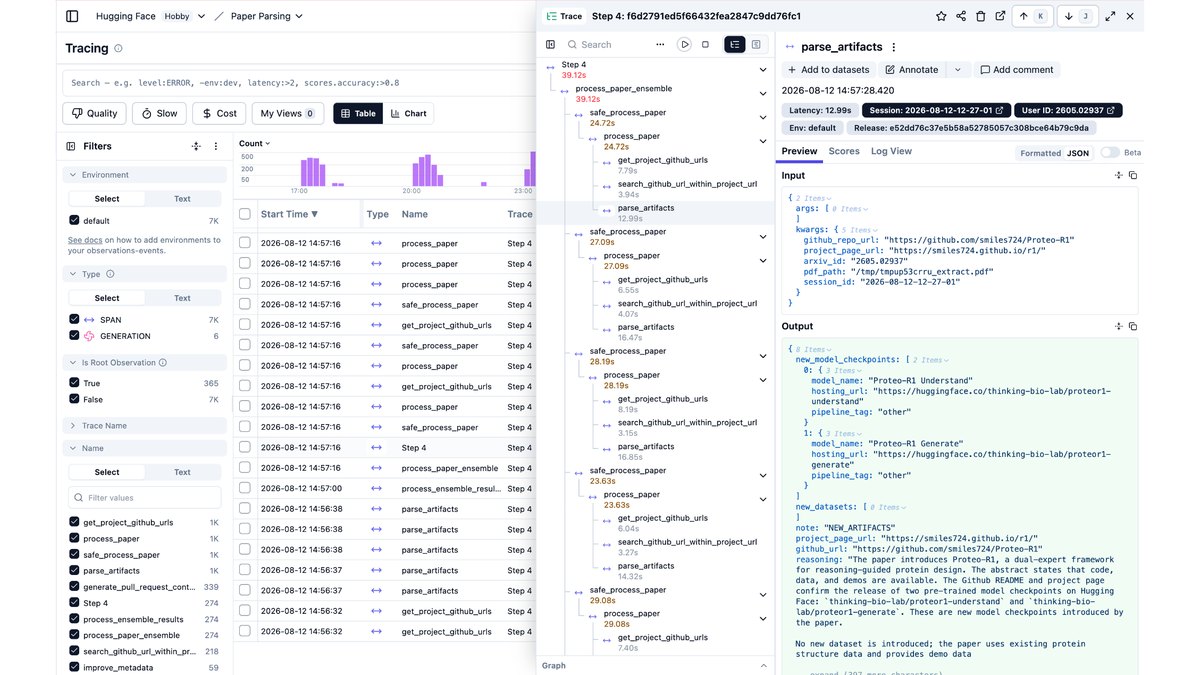Uncheck the default environment checkbox

pyautogui.click(x=74, y=220)
